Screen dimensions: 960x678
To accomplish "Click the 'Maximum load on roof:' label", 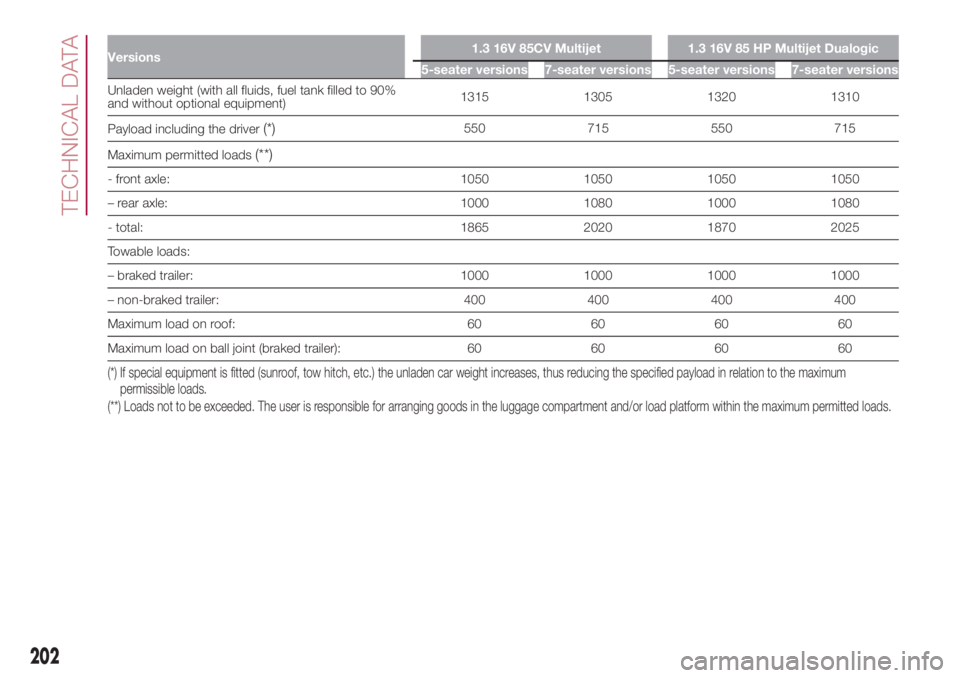I will (171, 324).
